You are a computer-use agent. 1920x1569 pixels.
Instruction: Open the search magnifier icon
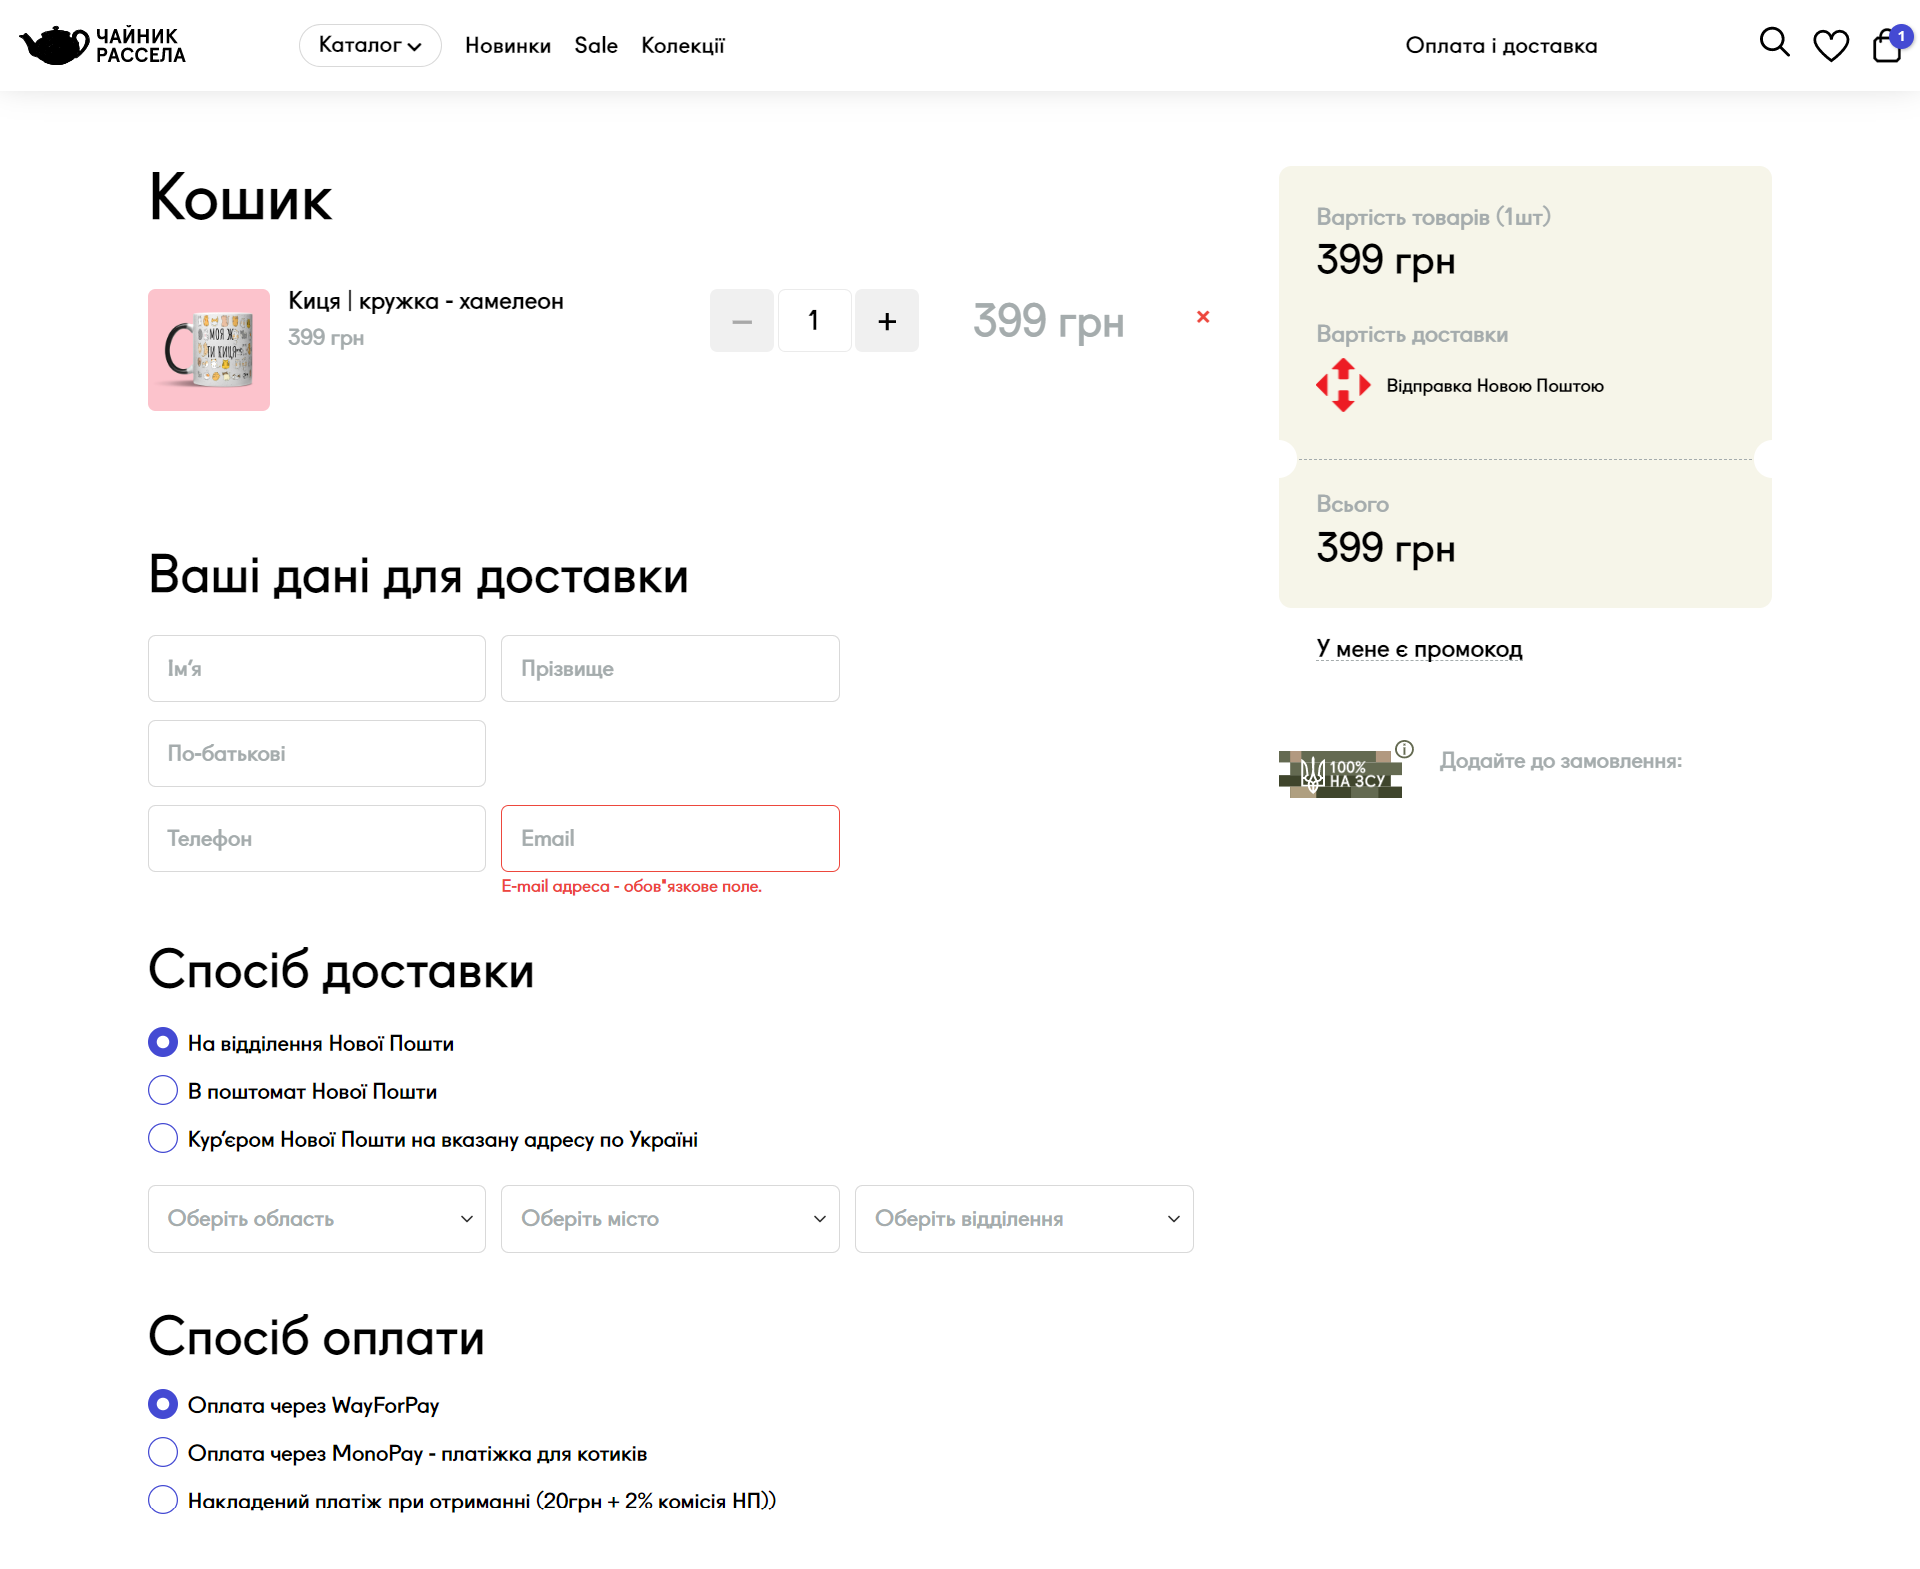click(1774, 43)
